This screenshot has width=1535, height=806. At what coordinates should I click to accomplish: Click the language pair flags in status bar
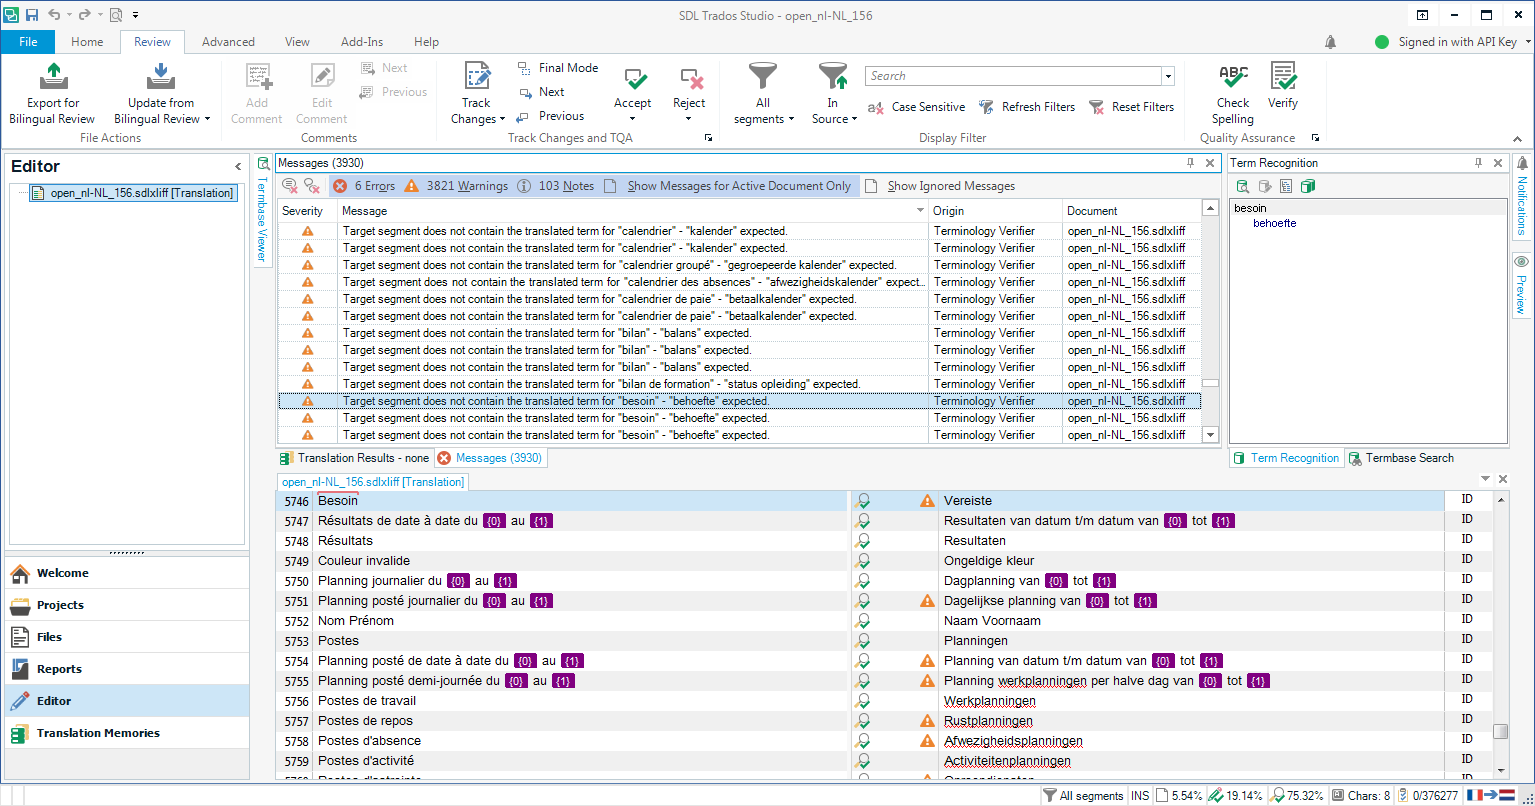(x=1491, y=796)
